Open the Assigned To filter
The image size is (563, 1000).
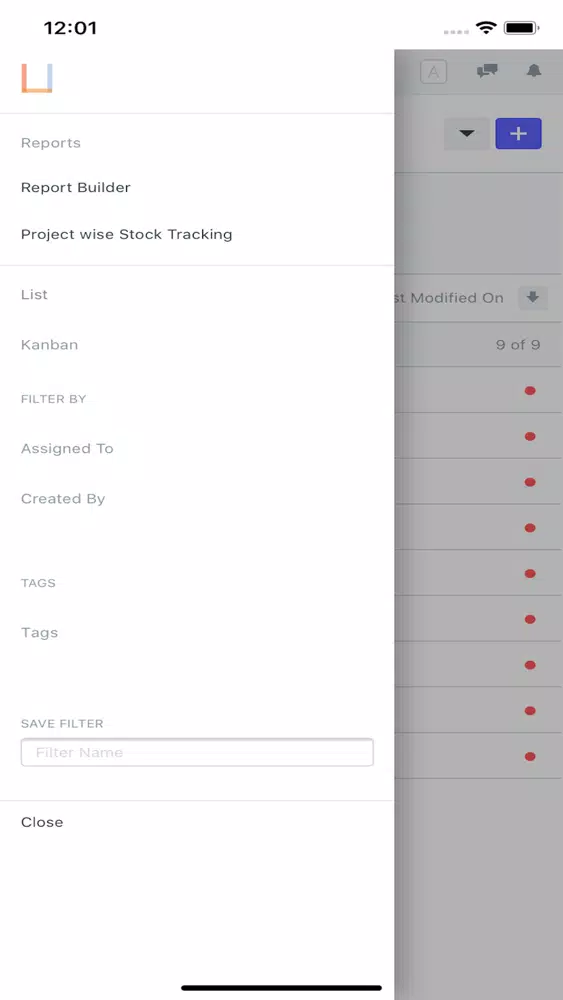tap(67, 448)
